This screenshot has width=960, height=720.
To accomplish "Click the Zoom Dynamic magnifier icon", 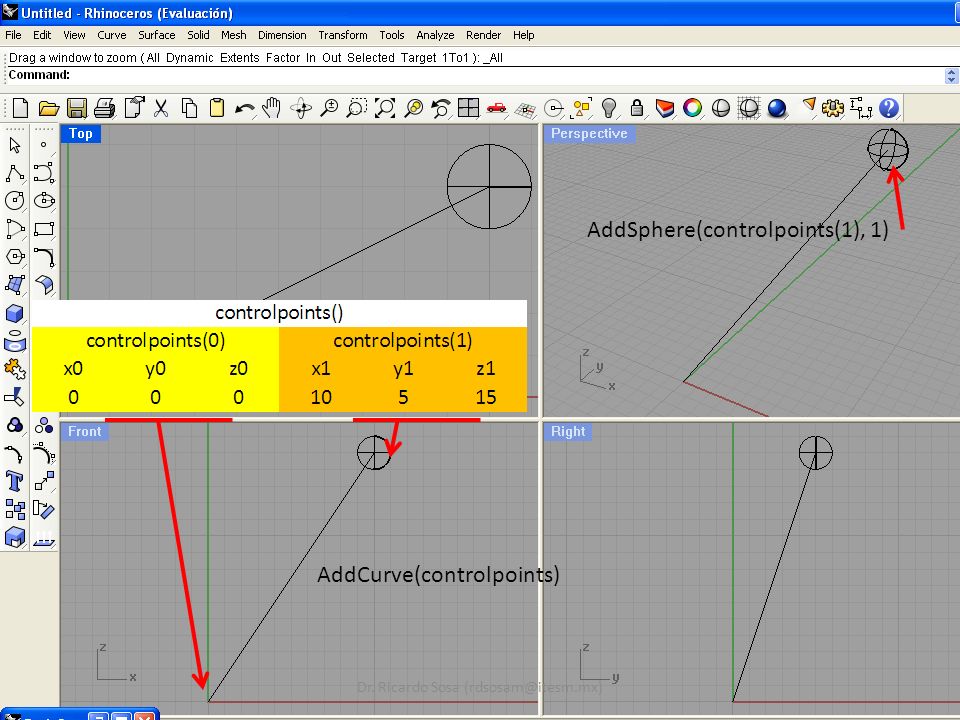I will 329,108.
